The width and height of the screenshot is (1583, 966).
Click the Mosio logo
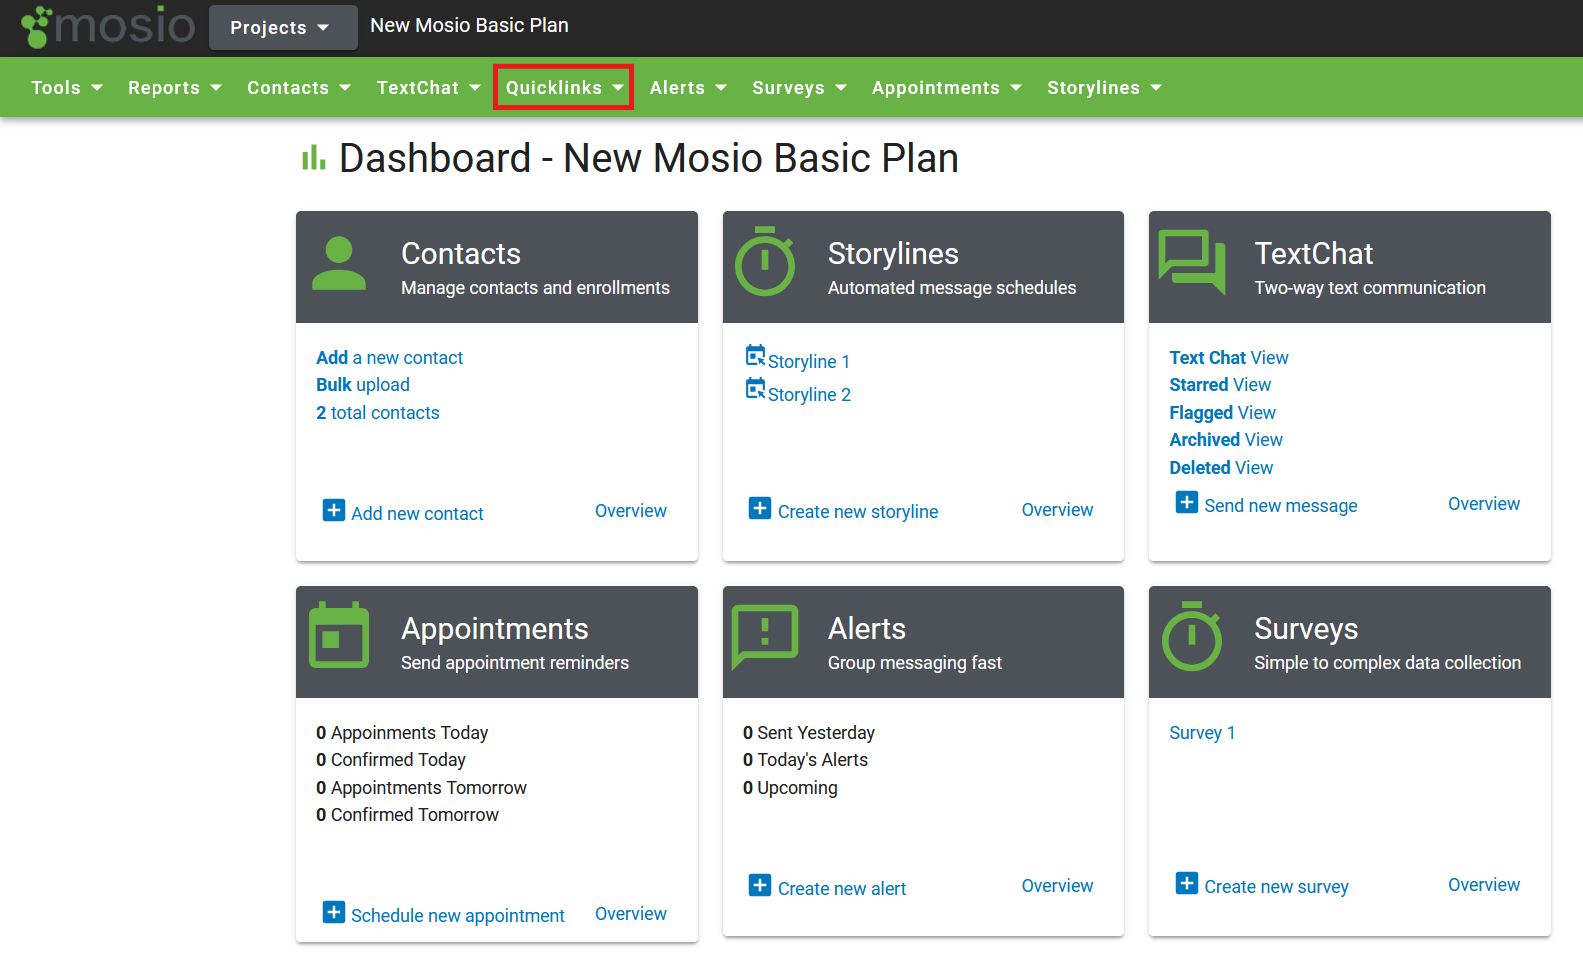tap(108, 26)
